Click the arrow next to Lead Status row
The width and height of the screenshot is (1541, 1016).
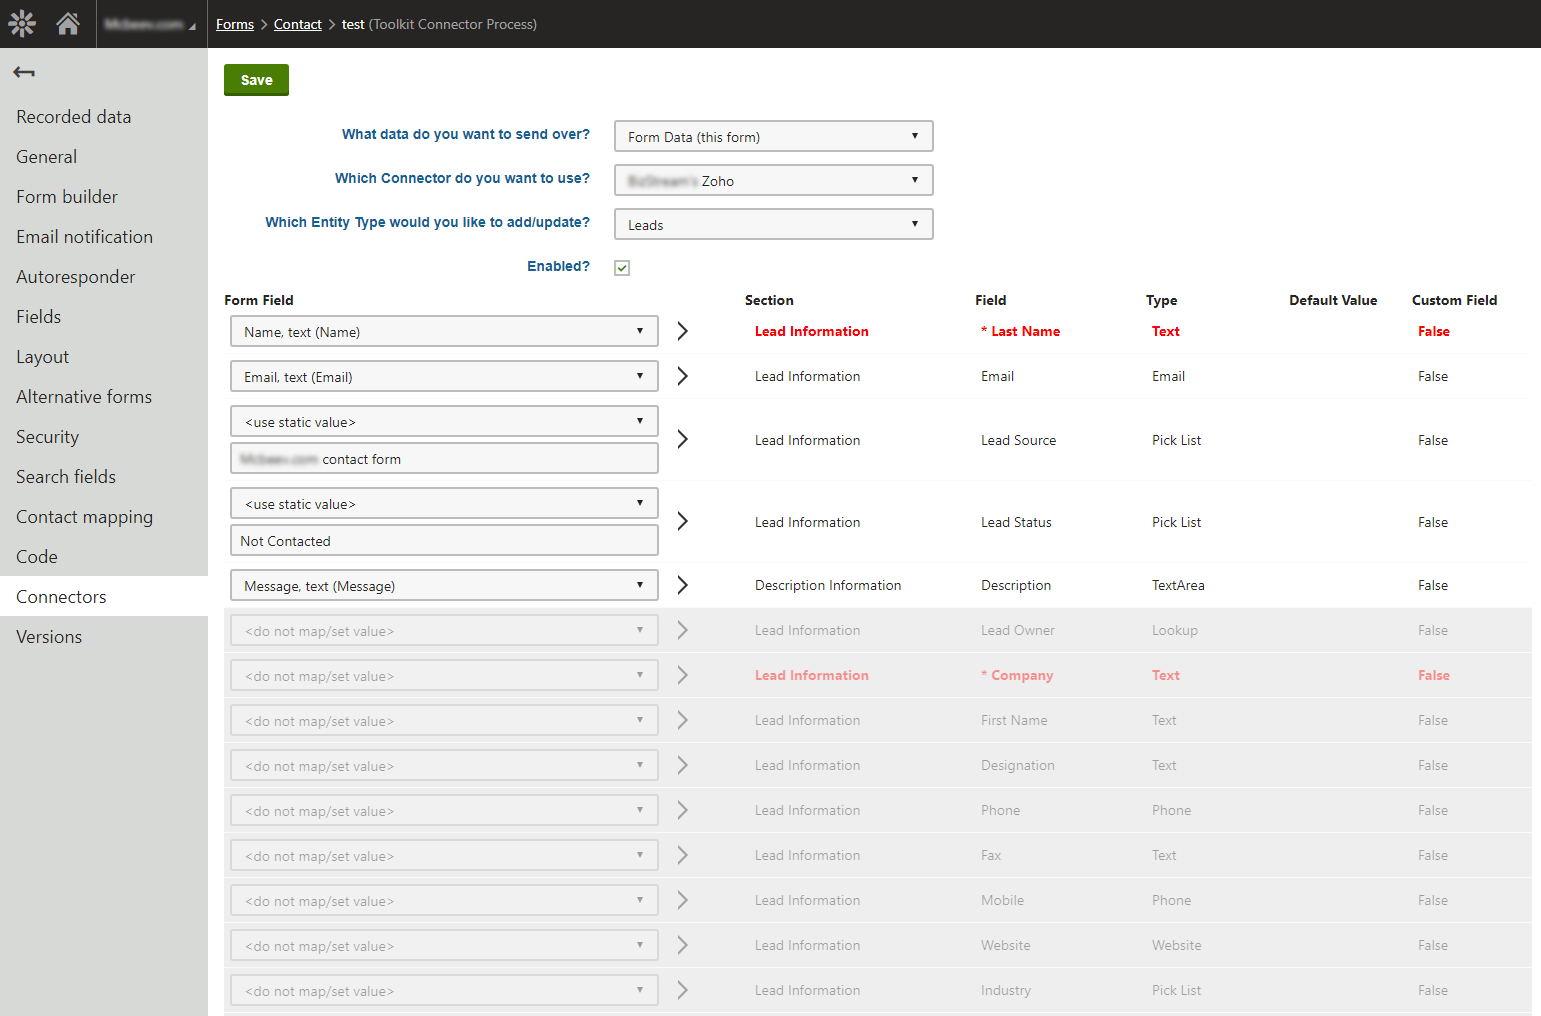(682, 521)
